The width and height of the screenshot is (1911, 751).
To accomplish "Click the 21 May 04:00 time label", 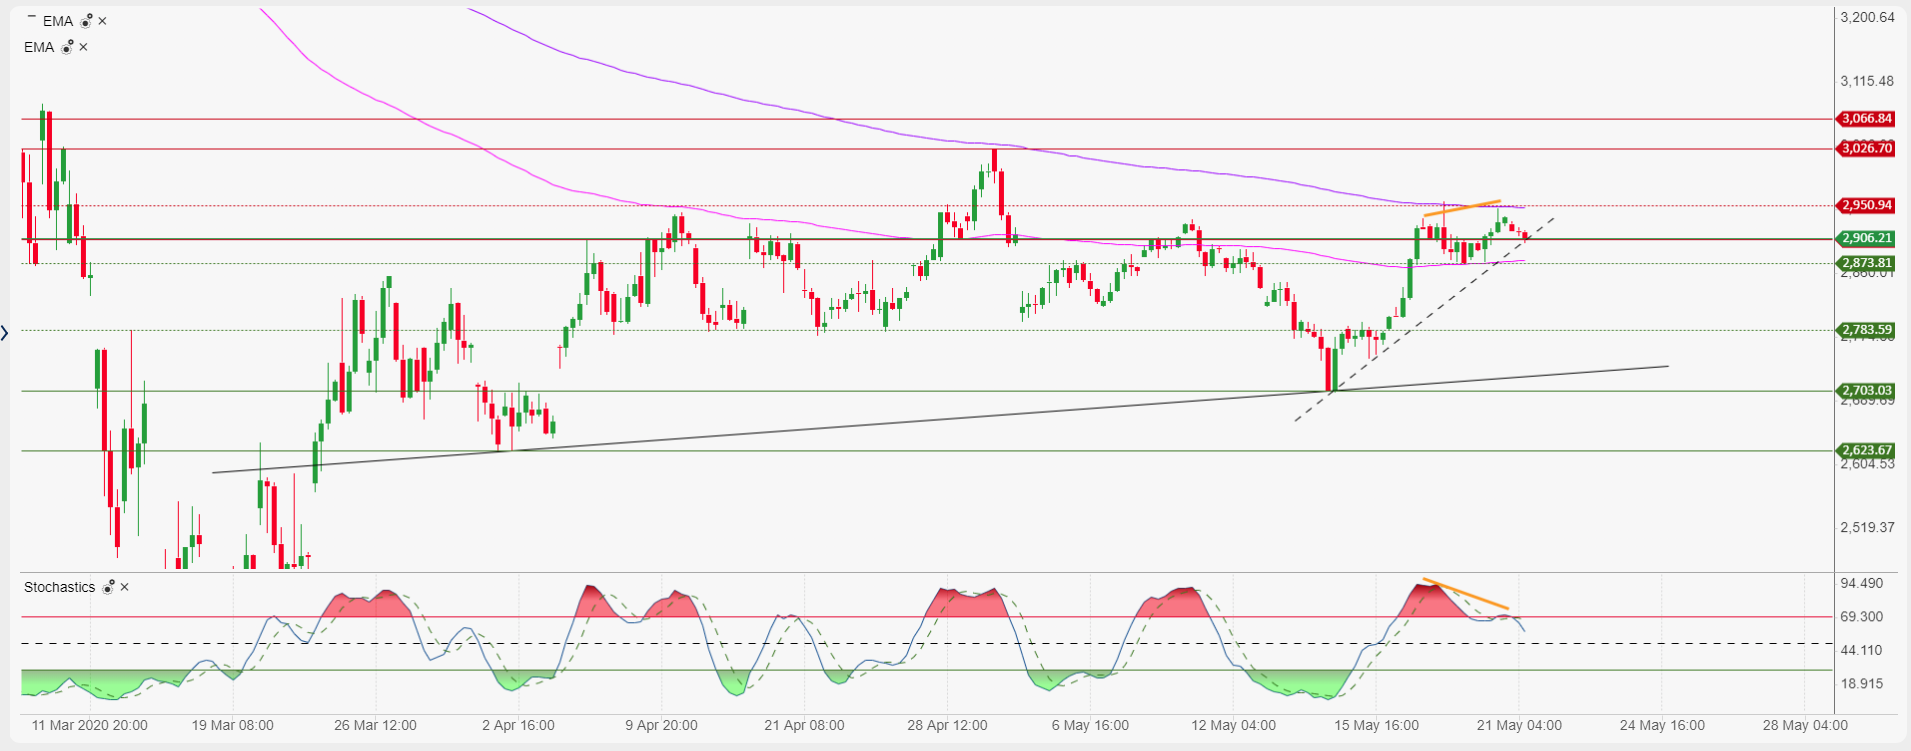I will click(1519, 725).
